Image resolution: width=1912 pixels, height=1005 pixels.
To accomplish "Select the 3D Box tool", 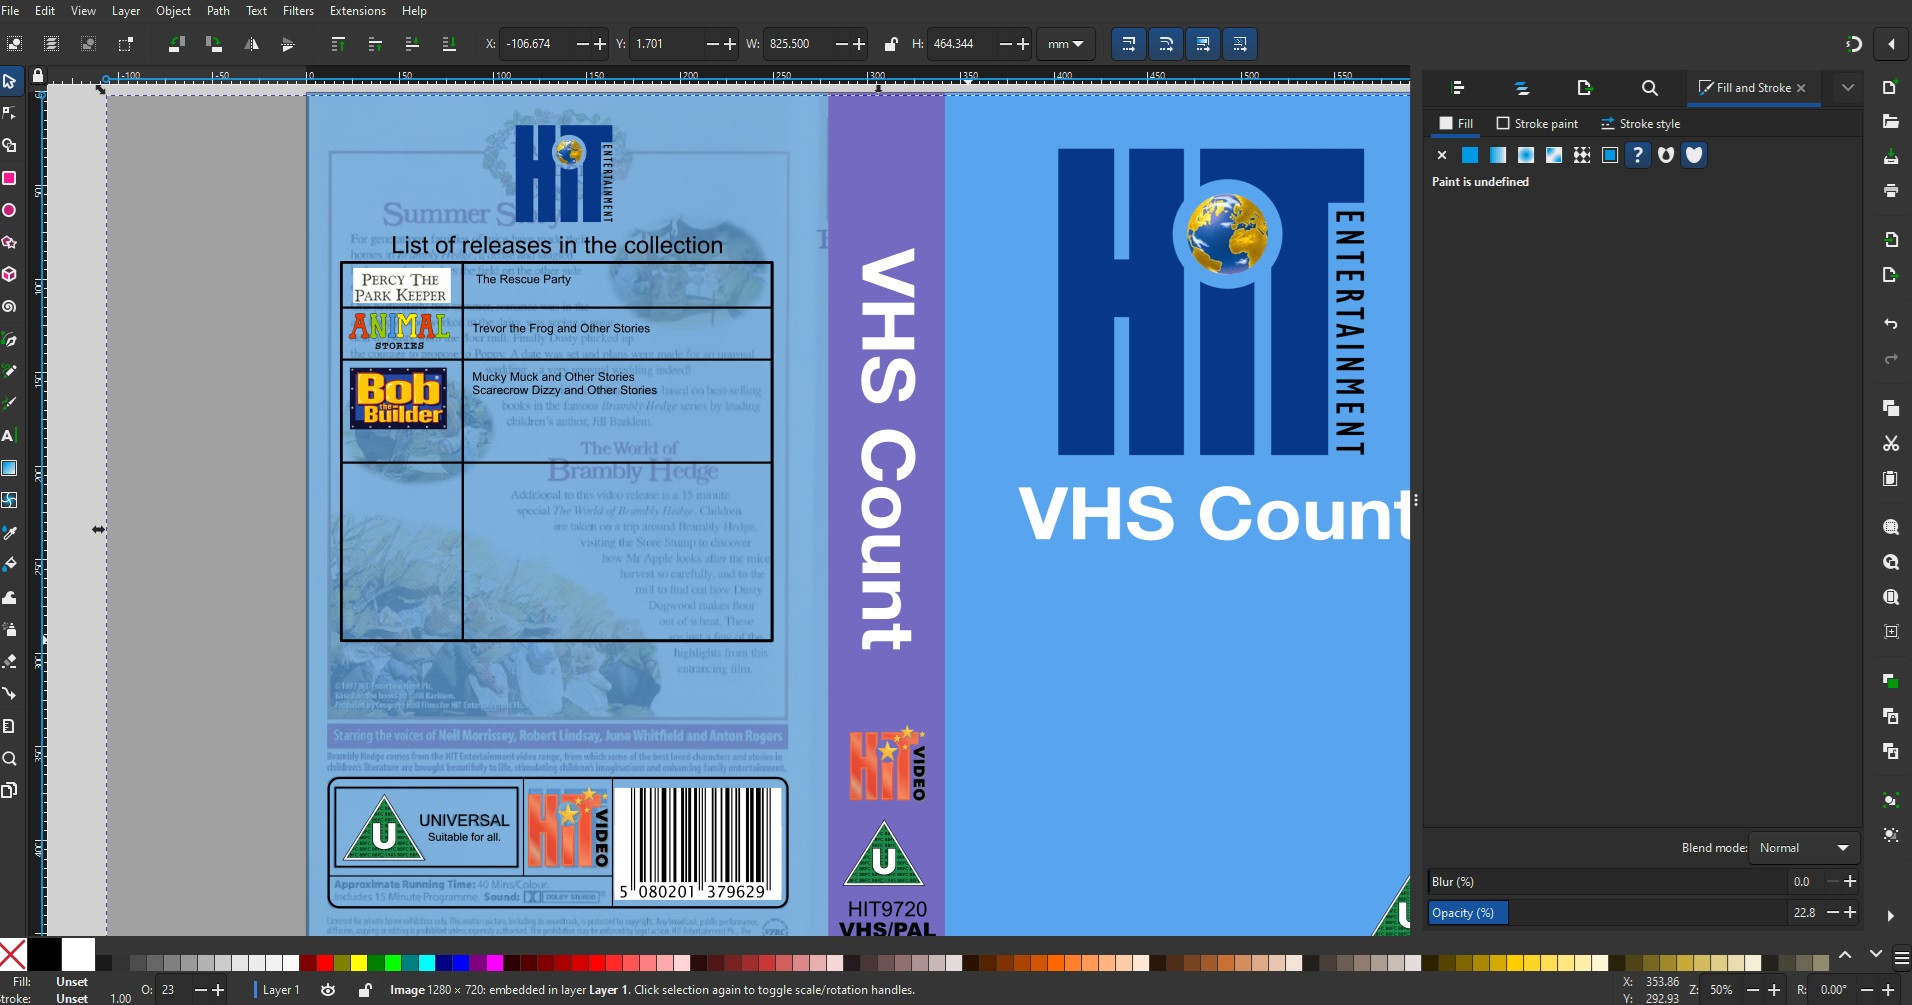I will coord(9,274).
